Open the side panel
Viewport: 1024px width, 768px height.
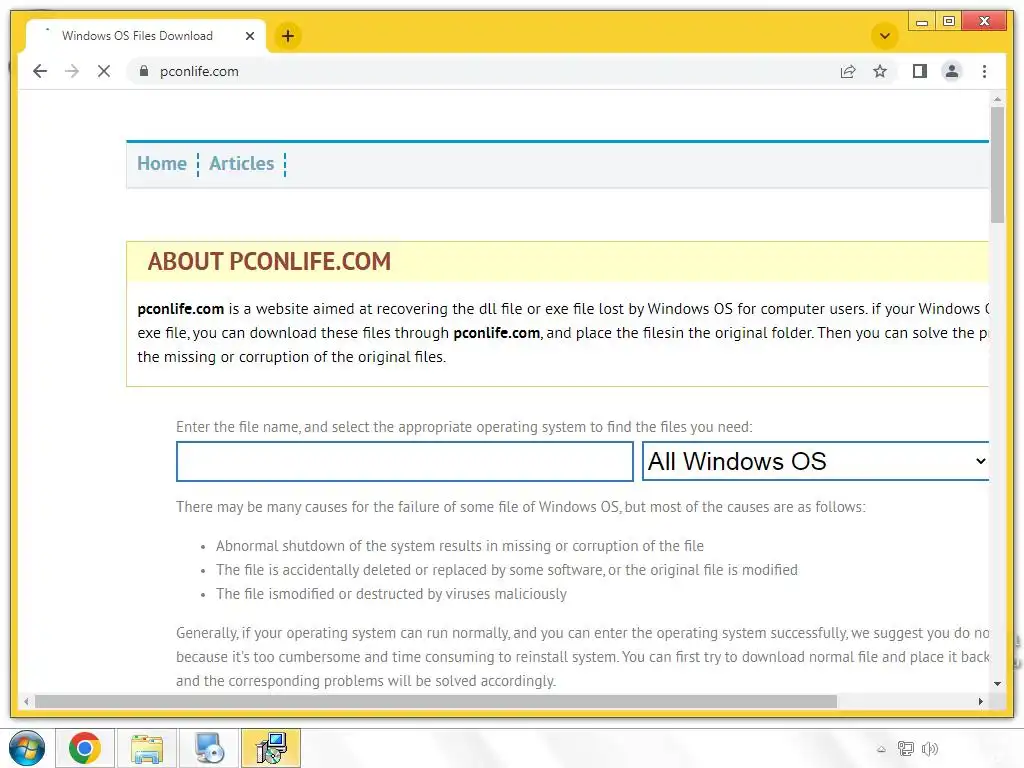(920, 71)
